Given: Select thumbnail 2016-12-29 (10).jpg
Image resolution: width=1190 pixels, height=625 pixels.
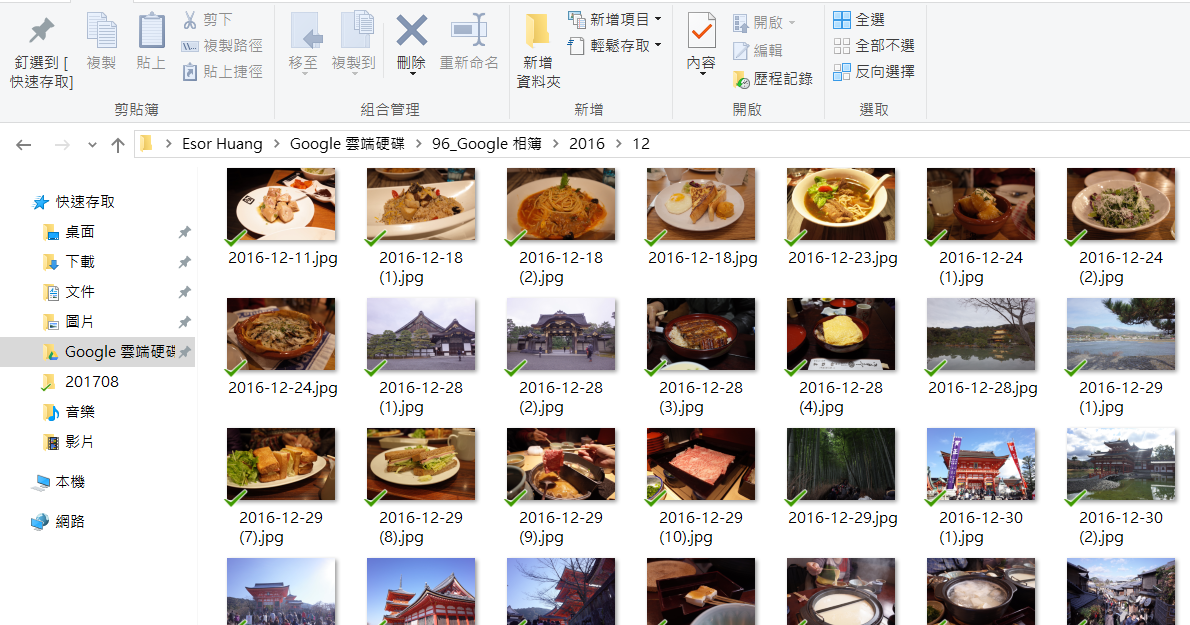Looking at the screenshot, I should [x=700, y=464].
